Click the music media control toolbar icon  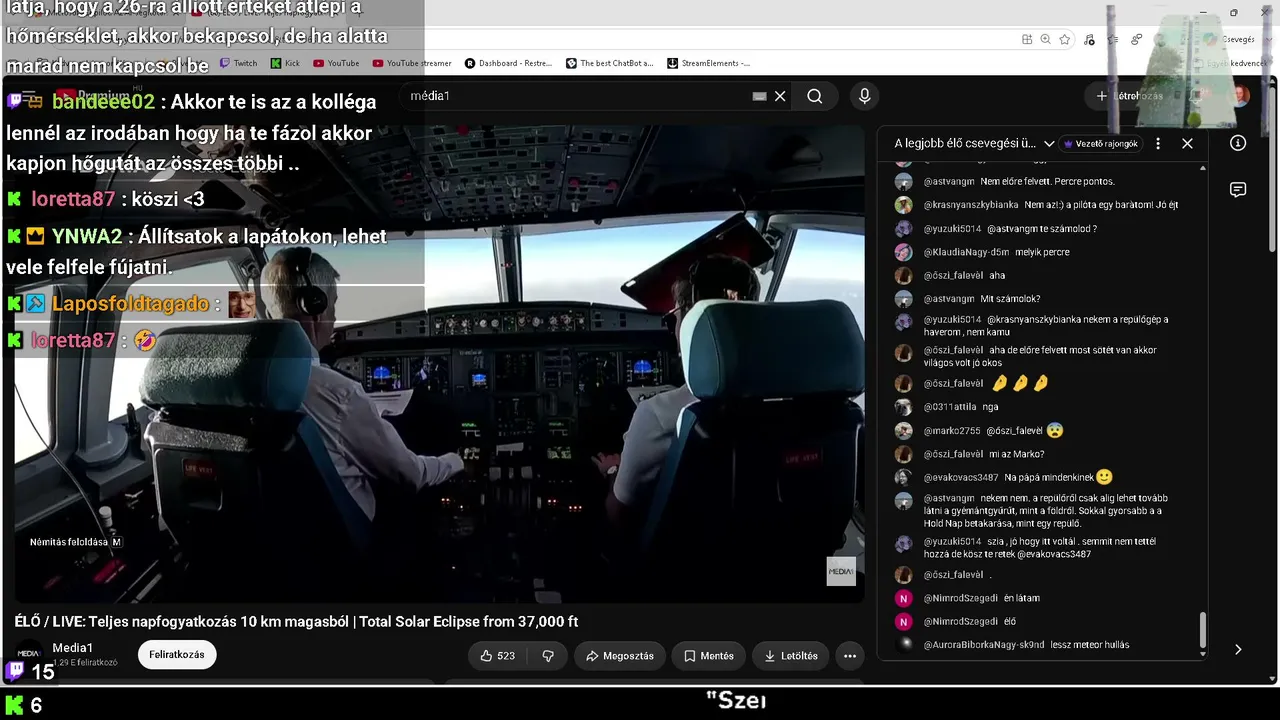point(1089,39)
